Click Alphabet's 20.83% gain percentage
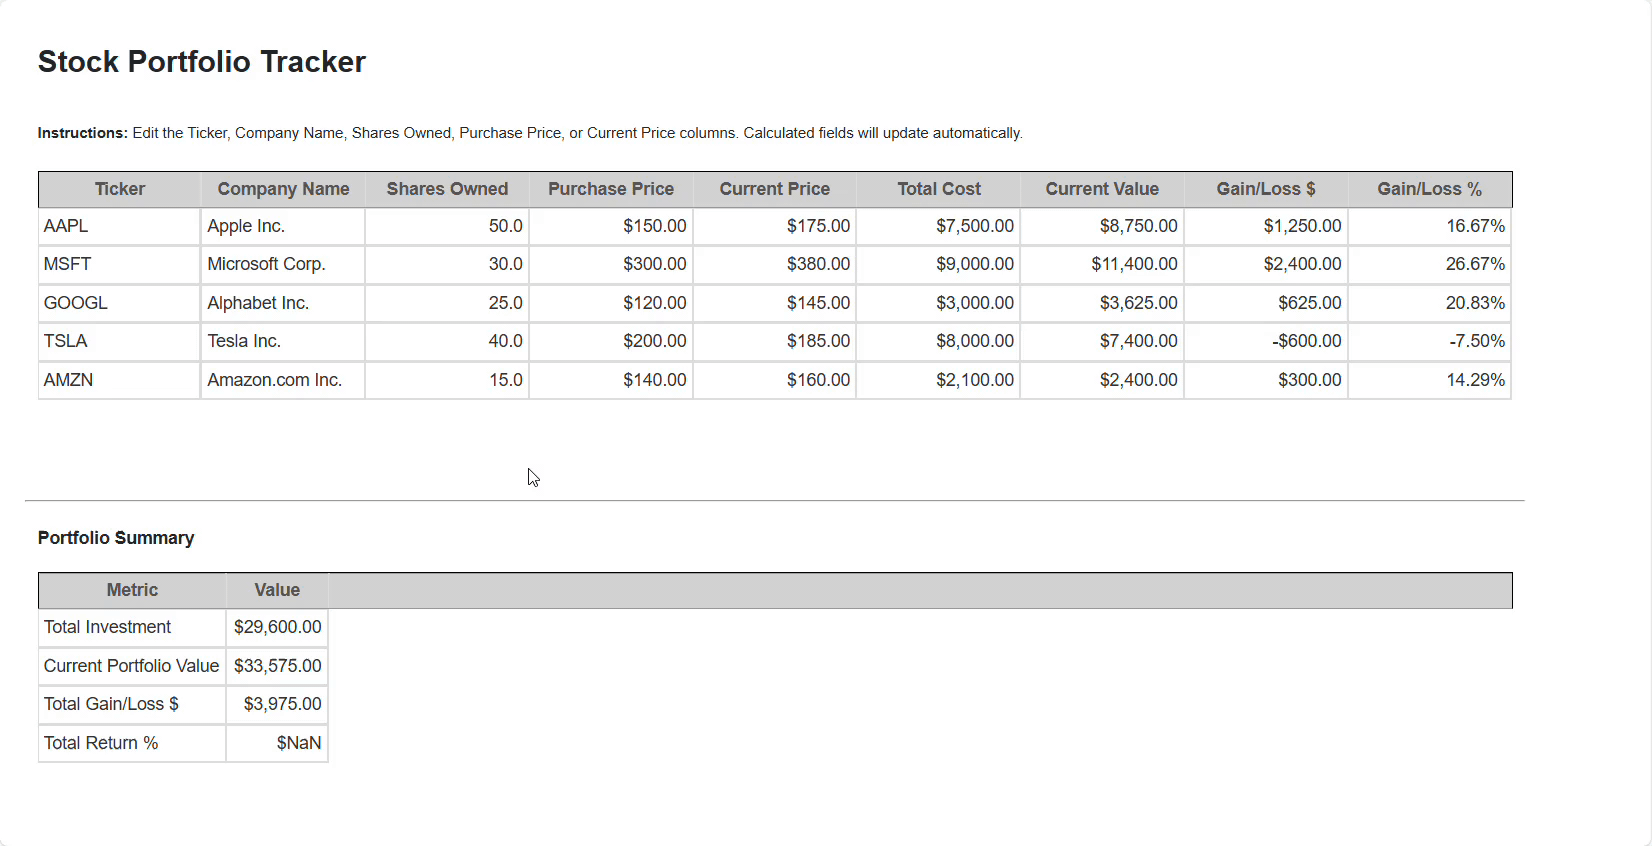Screen dimensions: 1652x846 point(1430,303)
